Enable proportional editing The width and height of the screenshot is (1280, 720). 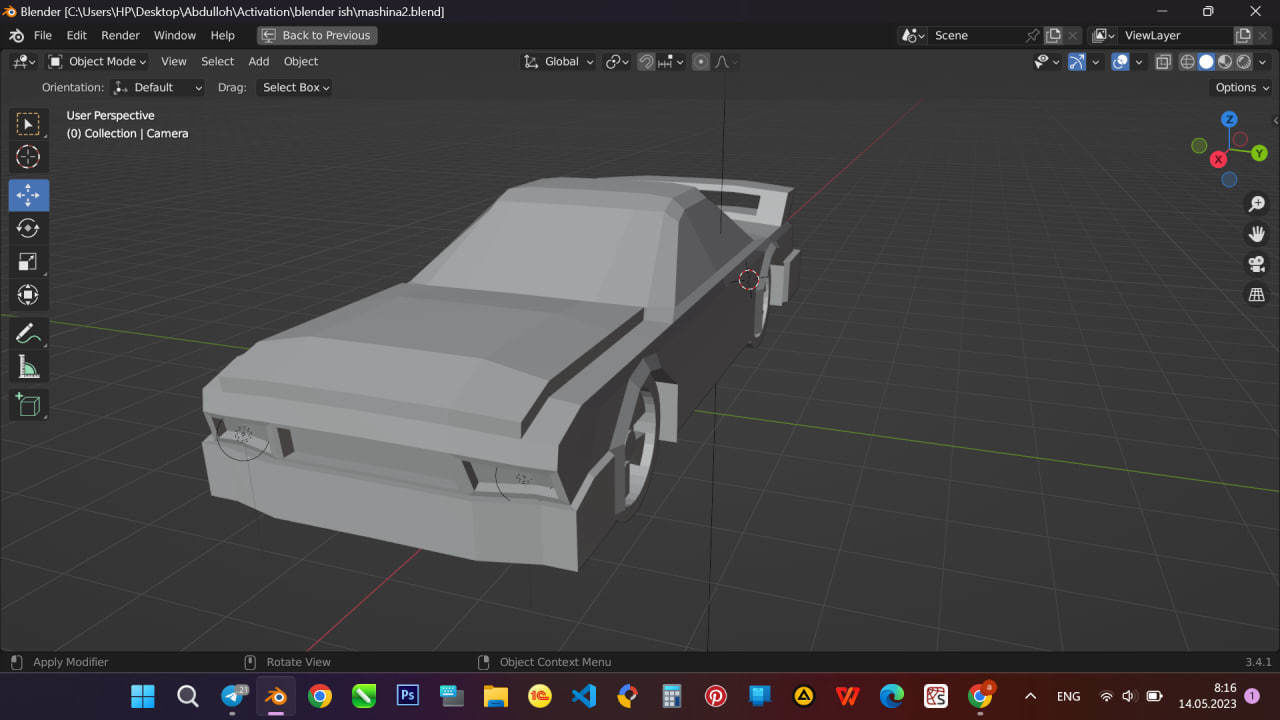tap(700, 61)
